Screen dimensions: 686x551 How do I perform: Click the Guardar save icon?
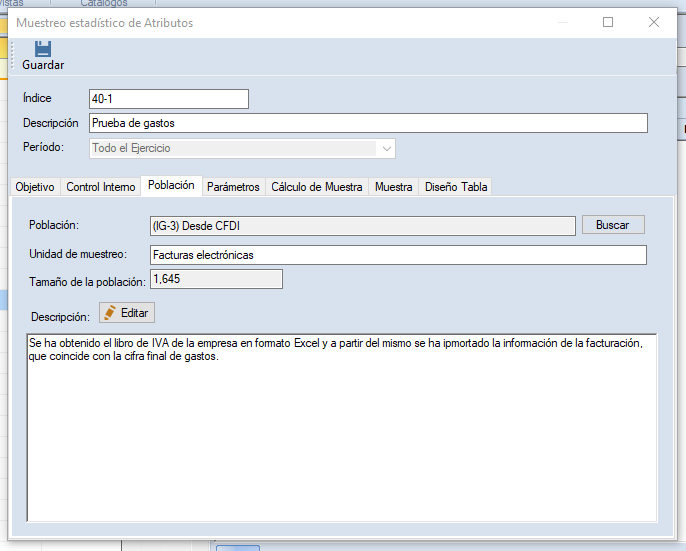click(x=43, y=49)
